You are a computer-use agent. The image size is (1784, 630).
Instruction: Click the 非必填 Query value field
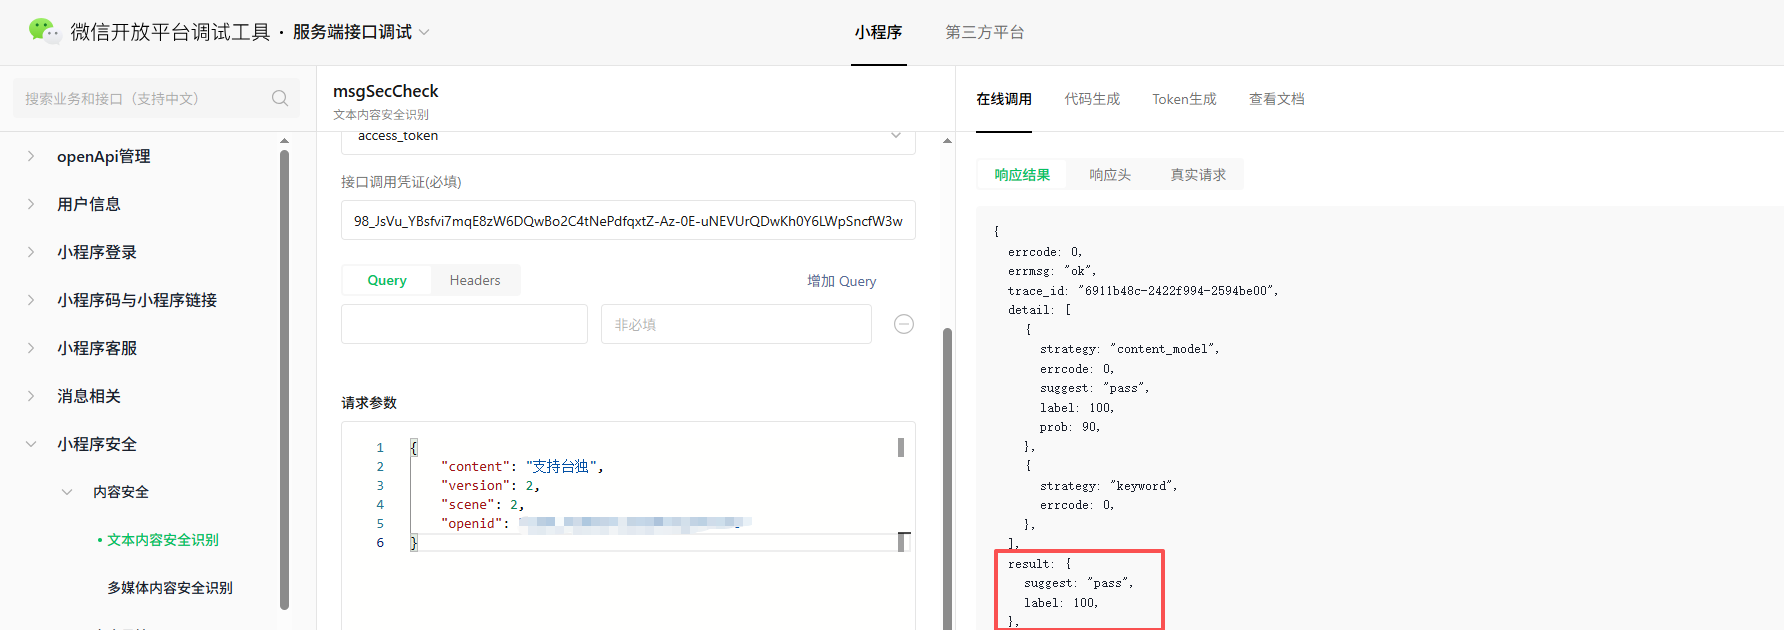click(736, 324)
